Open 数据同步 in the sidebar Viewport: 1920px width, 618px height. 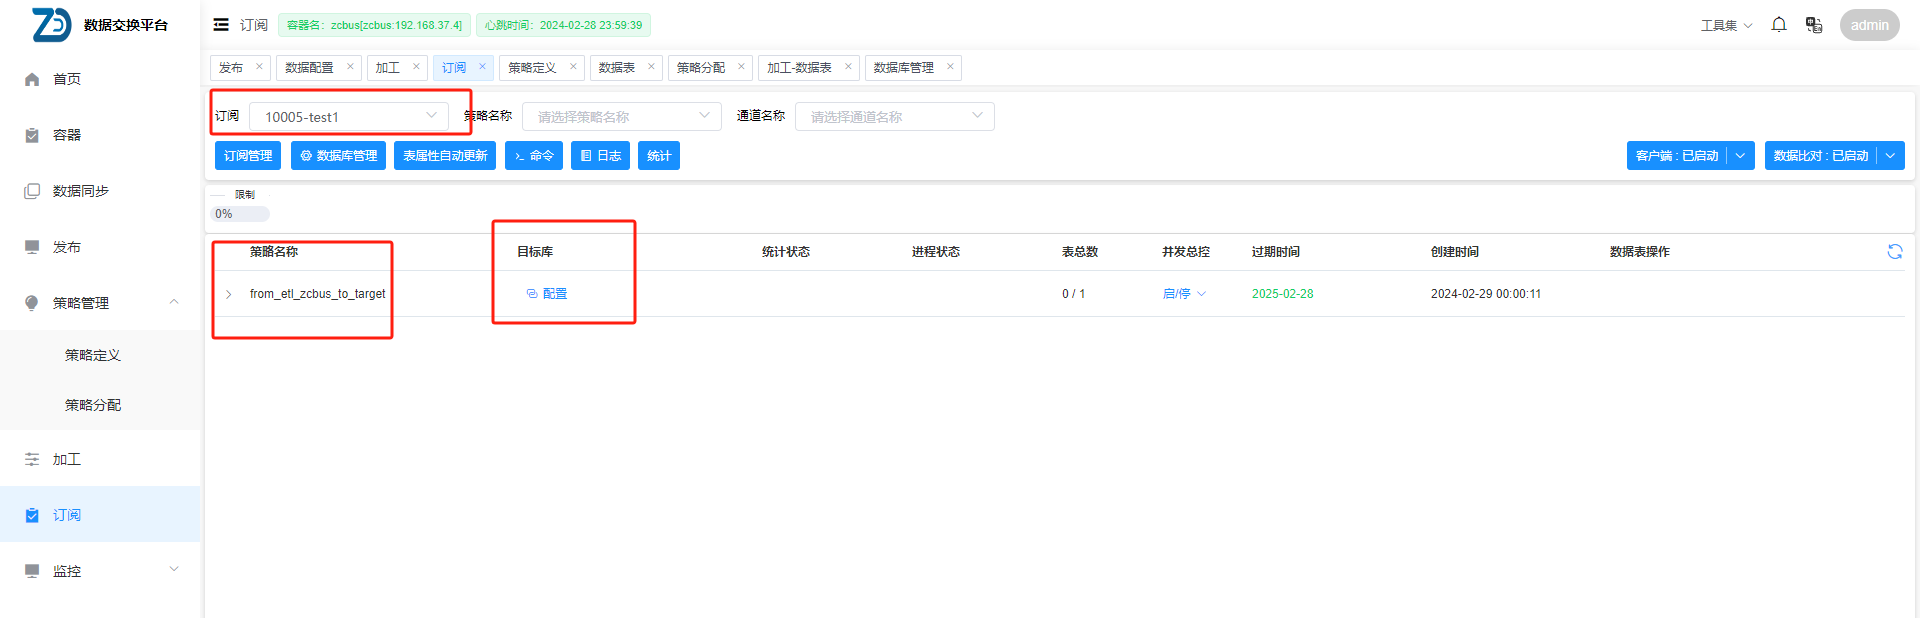(x=80, y=191)
